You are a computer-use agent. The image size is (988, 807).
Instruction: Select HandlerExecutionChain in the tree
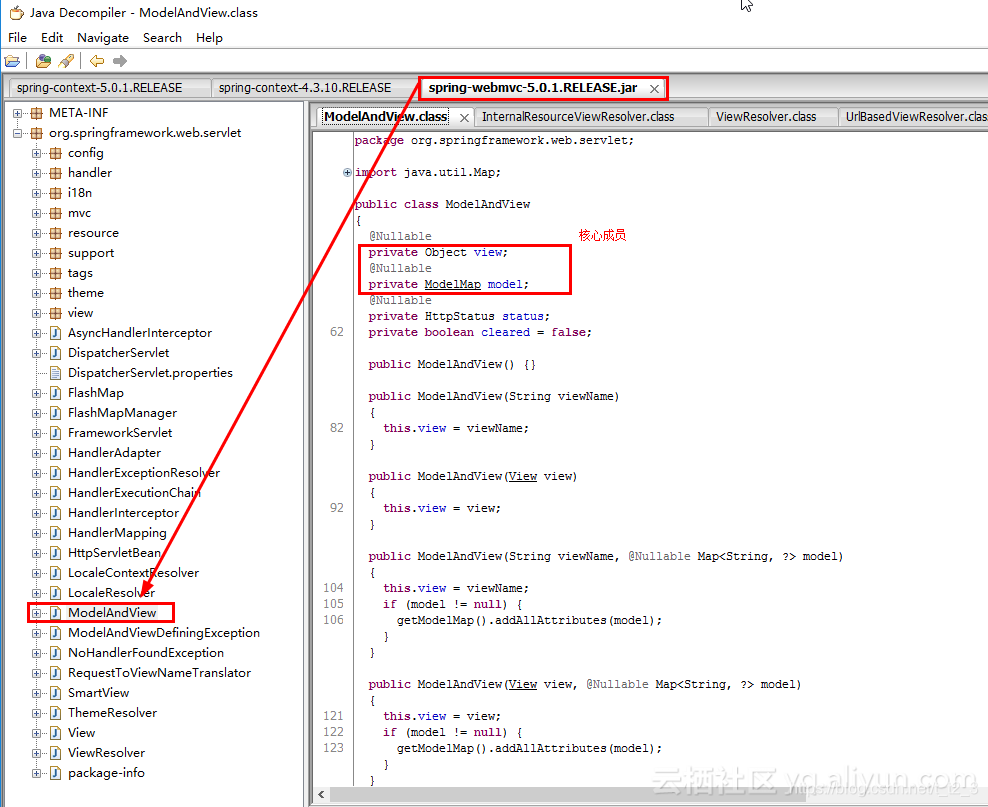(x=134, y=493)
